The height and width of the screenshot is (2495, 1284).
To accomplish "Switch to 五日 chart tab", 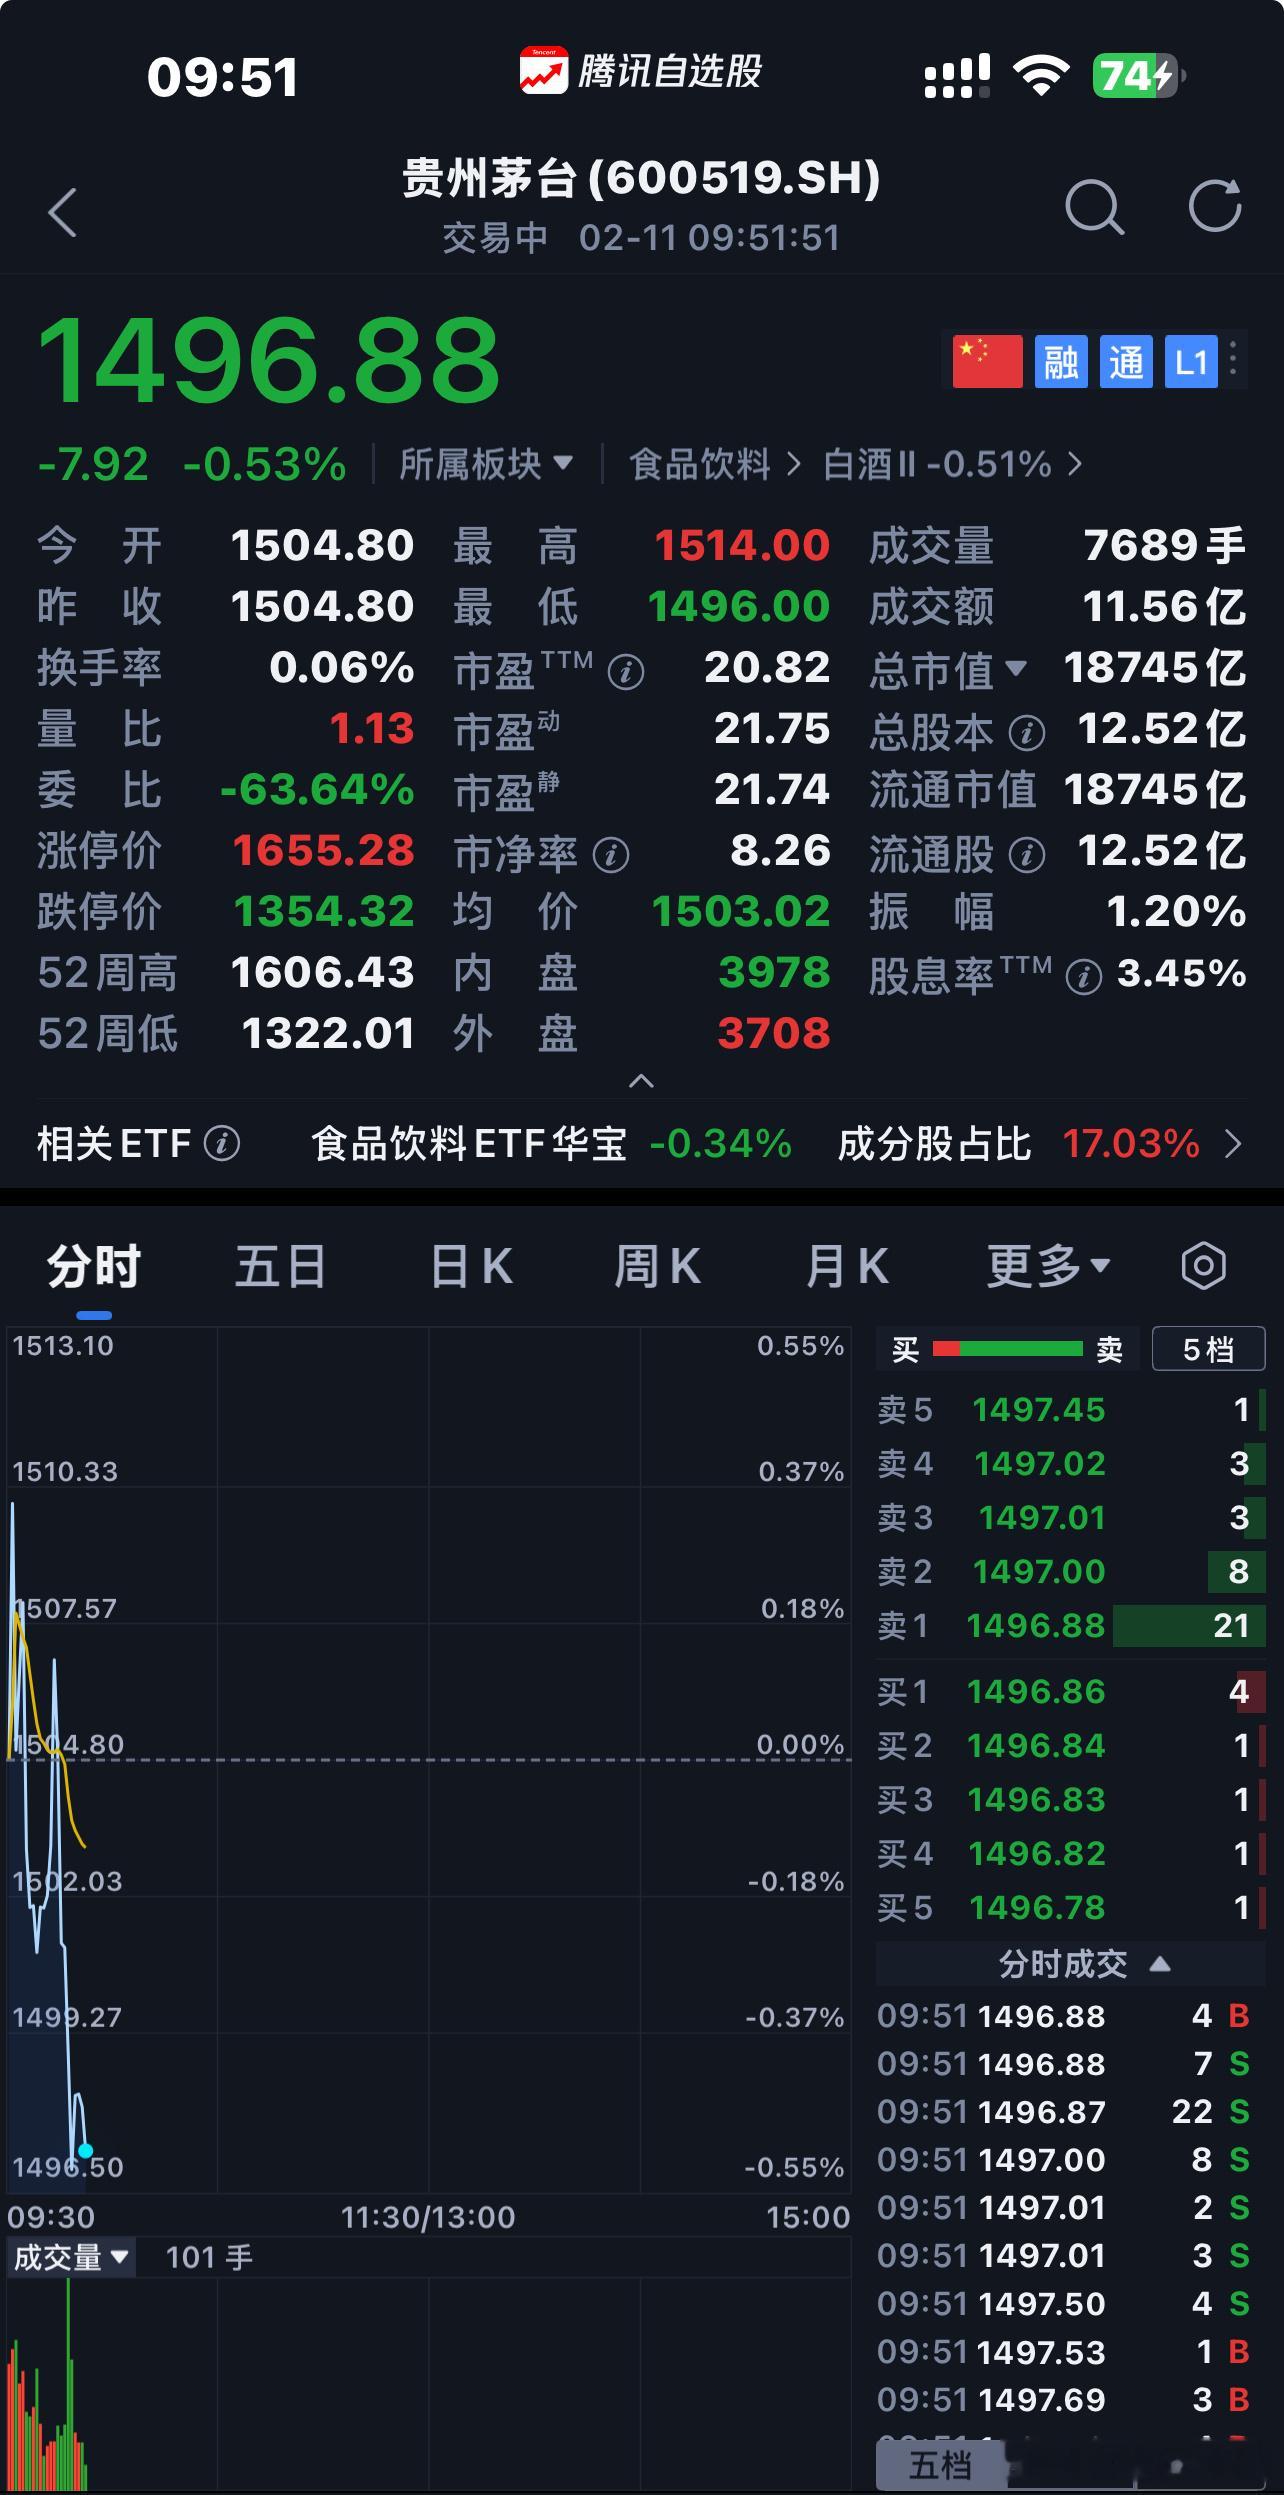I will tap(280, 1267).
